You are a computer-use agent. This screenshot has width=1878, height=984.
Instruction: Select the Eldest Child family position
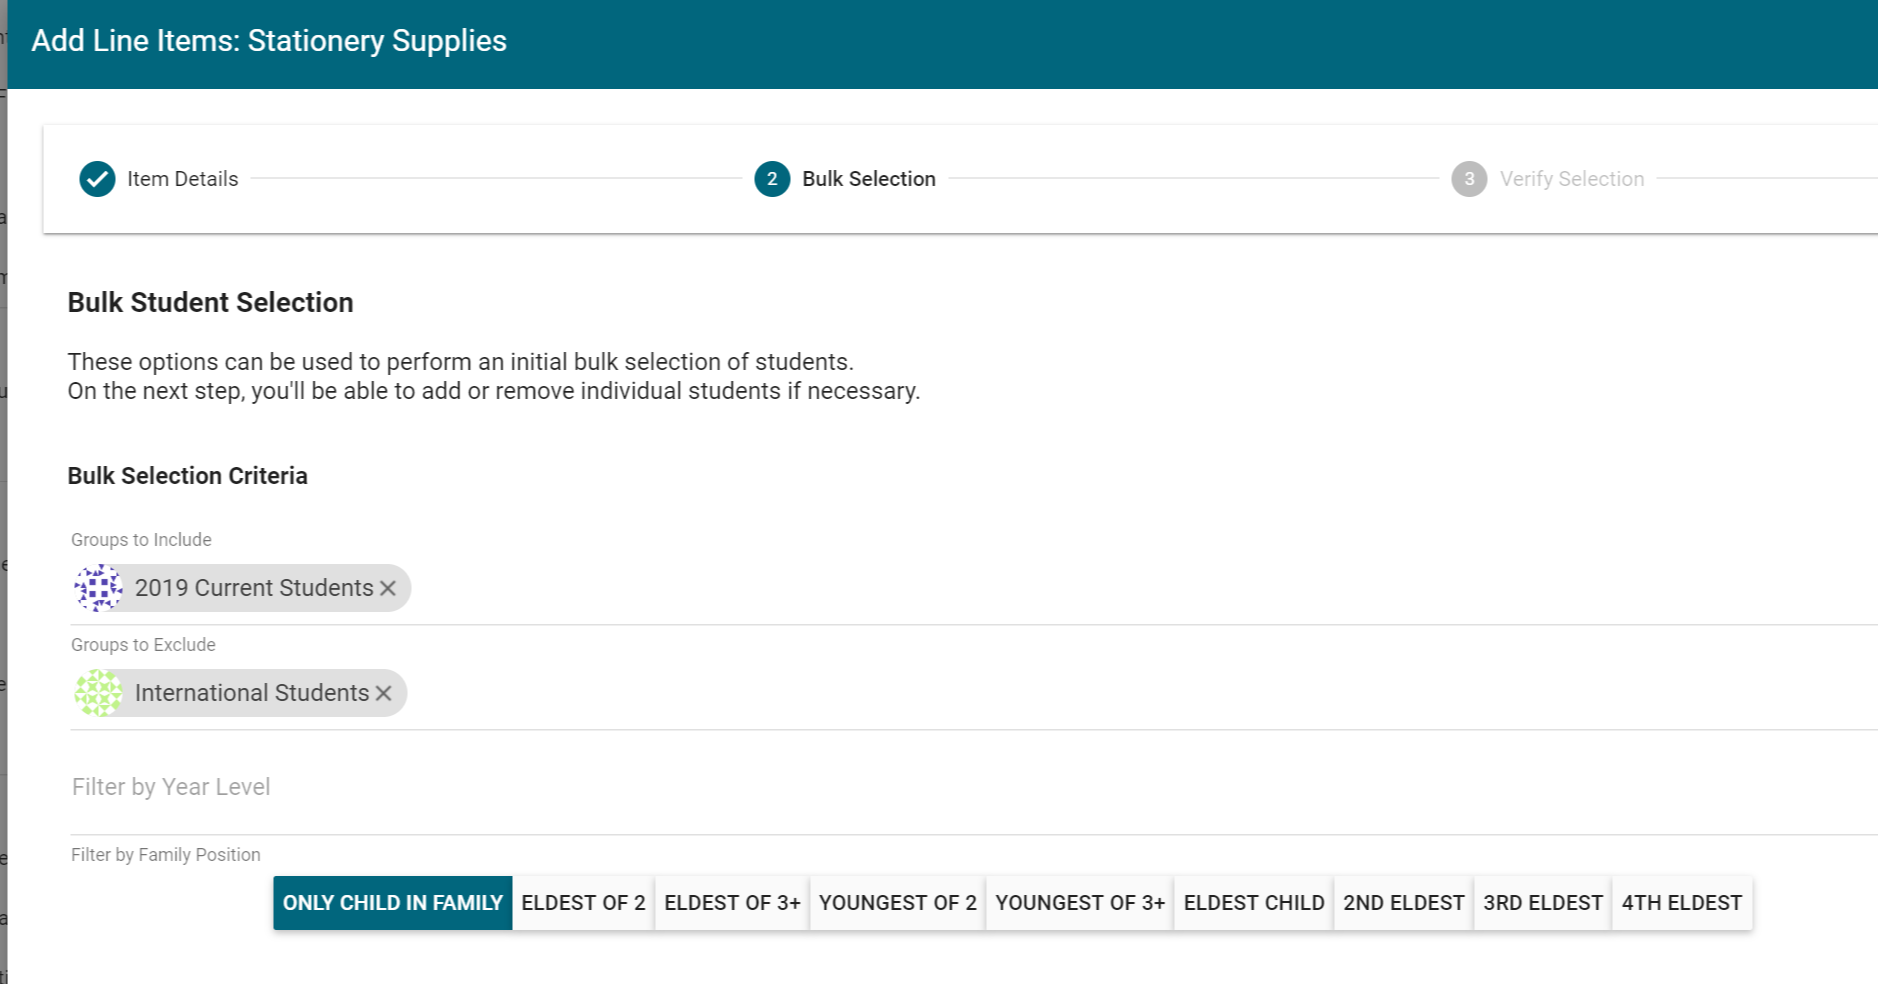pos(1253,903)
